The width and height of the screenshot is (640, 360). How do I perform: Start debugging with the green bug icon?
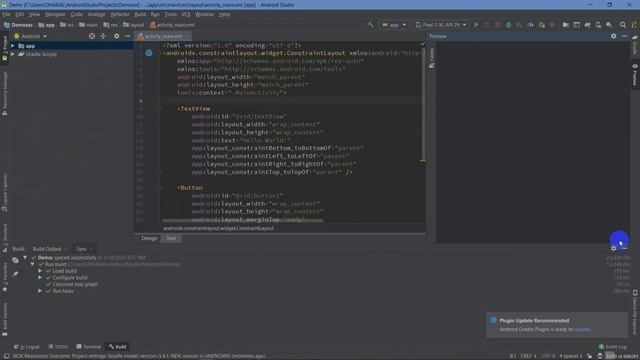[x=509, y=25]
